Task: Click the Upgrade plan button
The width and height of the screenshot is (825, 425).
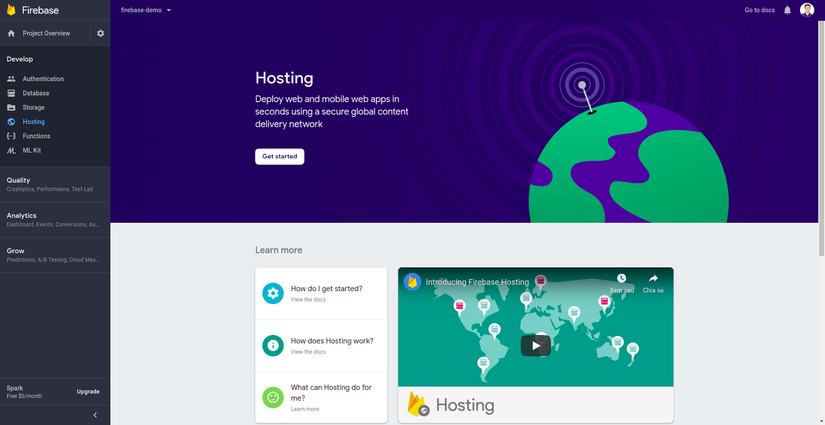Action: click(88, 392)
